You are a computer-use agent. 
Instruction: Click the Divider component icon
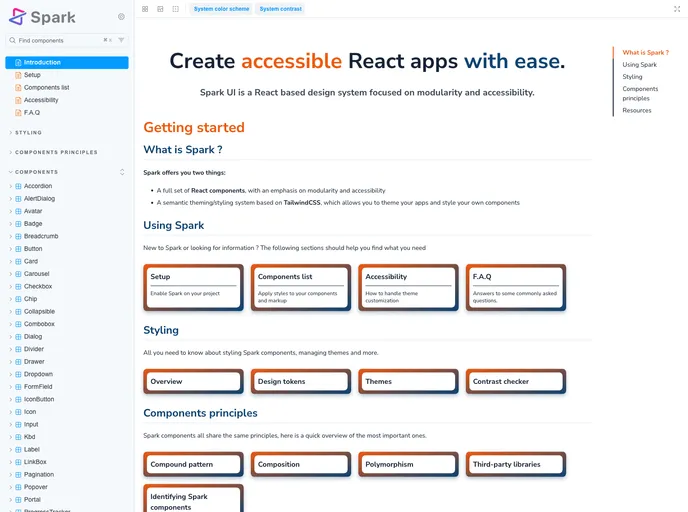pyautogui.click(x=18, y=349)
